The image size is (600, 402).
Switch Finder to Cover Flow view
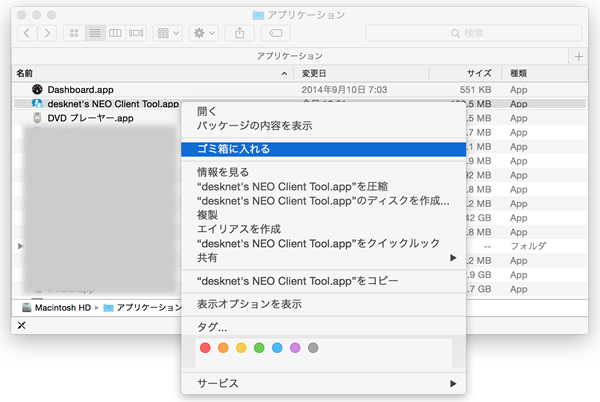pyautogui.click(x=136, y=33)
